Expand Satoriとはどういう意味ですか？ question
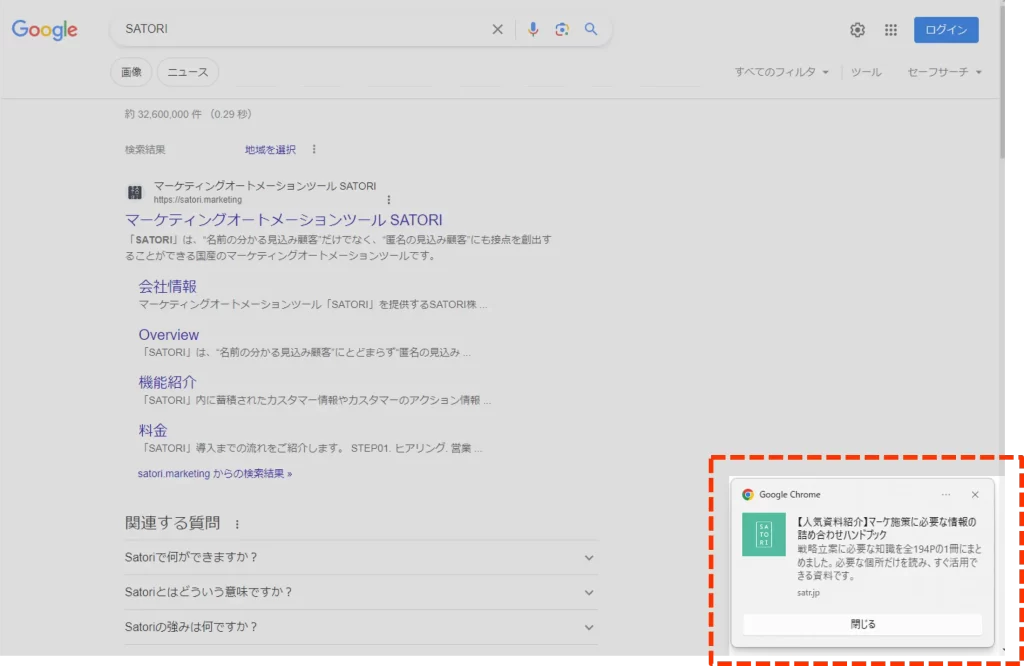 click(x=361, y=592)
